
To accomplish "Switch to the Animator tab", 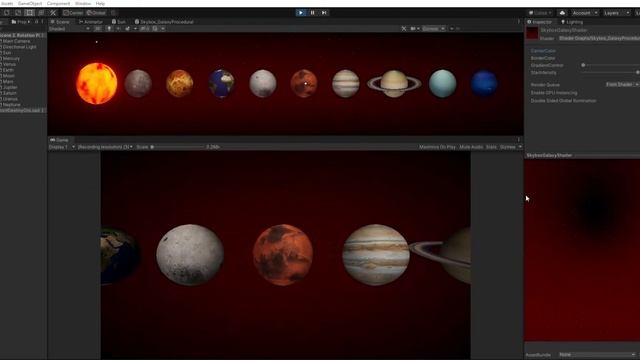I will pyautogui.click(x=91, y=22).
